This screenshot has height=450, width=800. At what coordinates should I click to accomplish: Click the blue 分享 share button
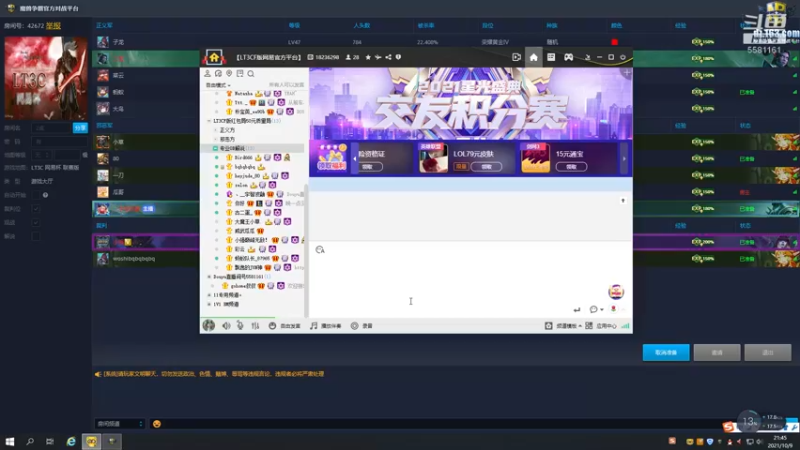point(80,128)
